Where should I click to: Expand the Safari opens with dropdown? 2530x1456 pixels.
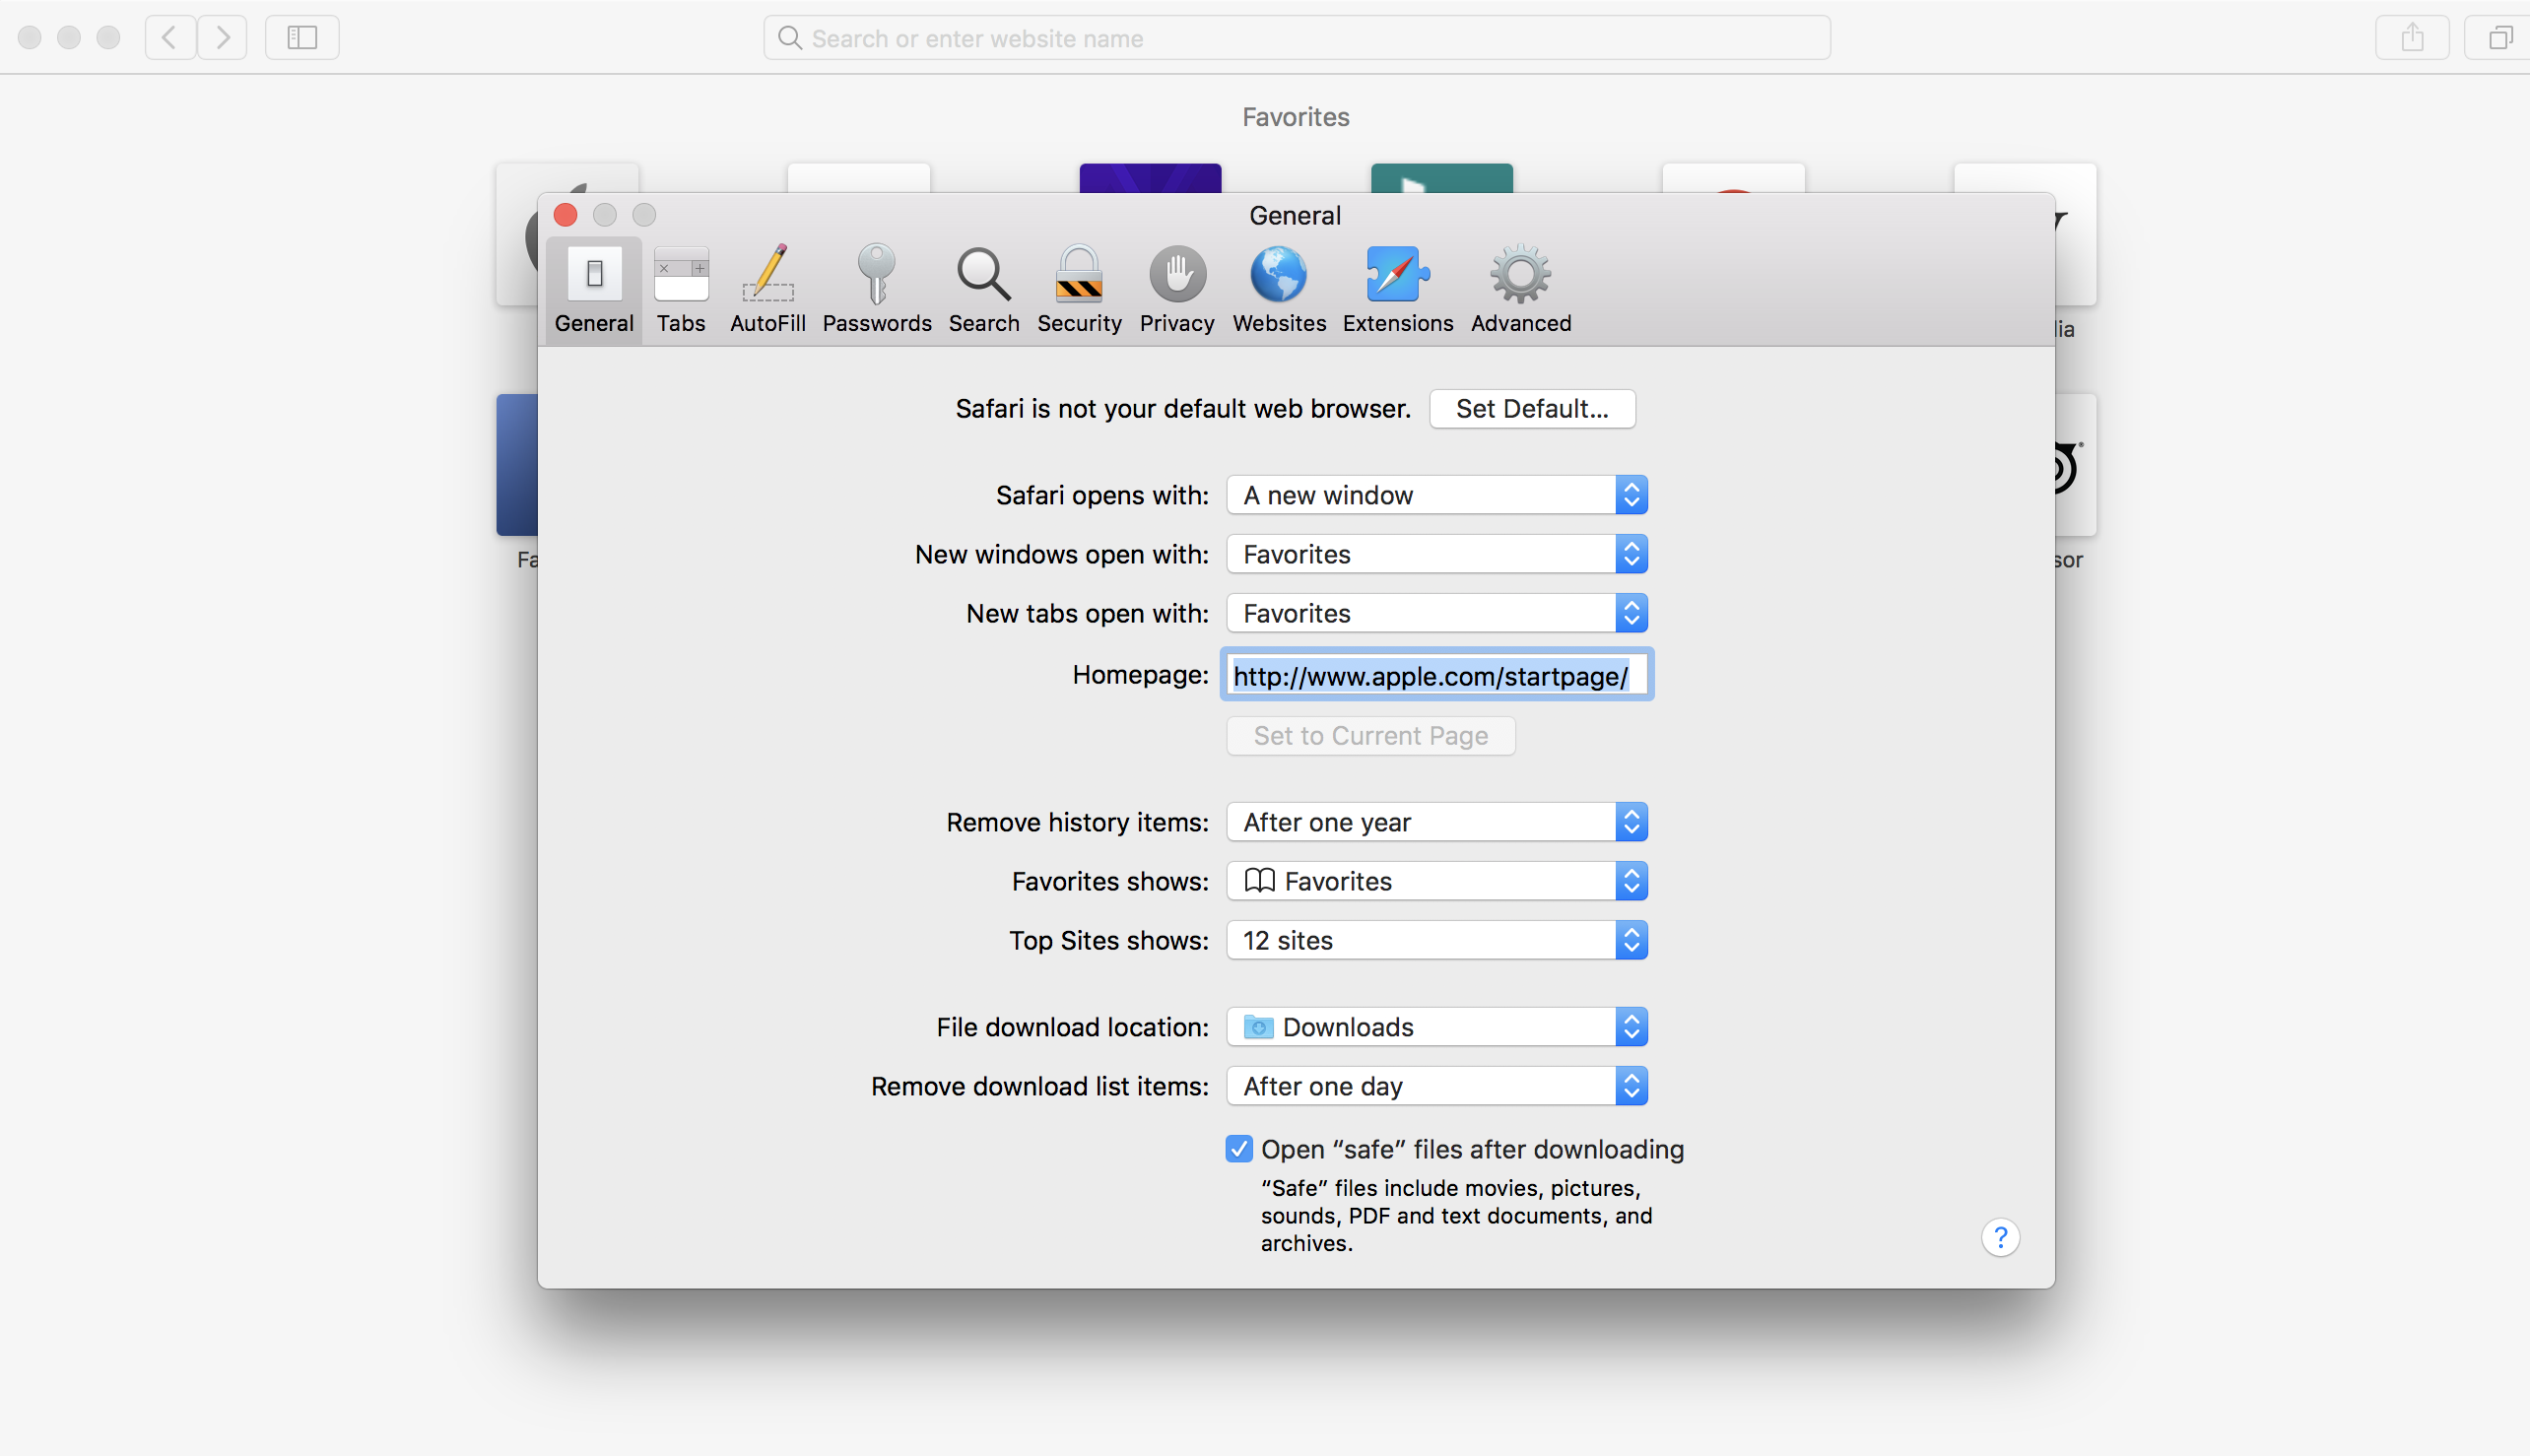(x=1436, y=495)
